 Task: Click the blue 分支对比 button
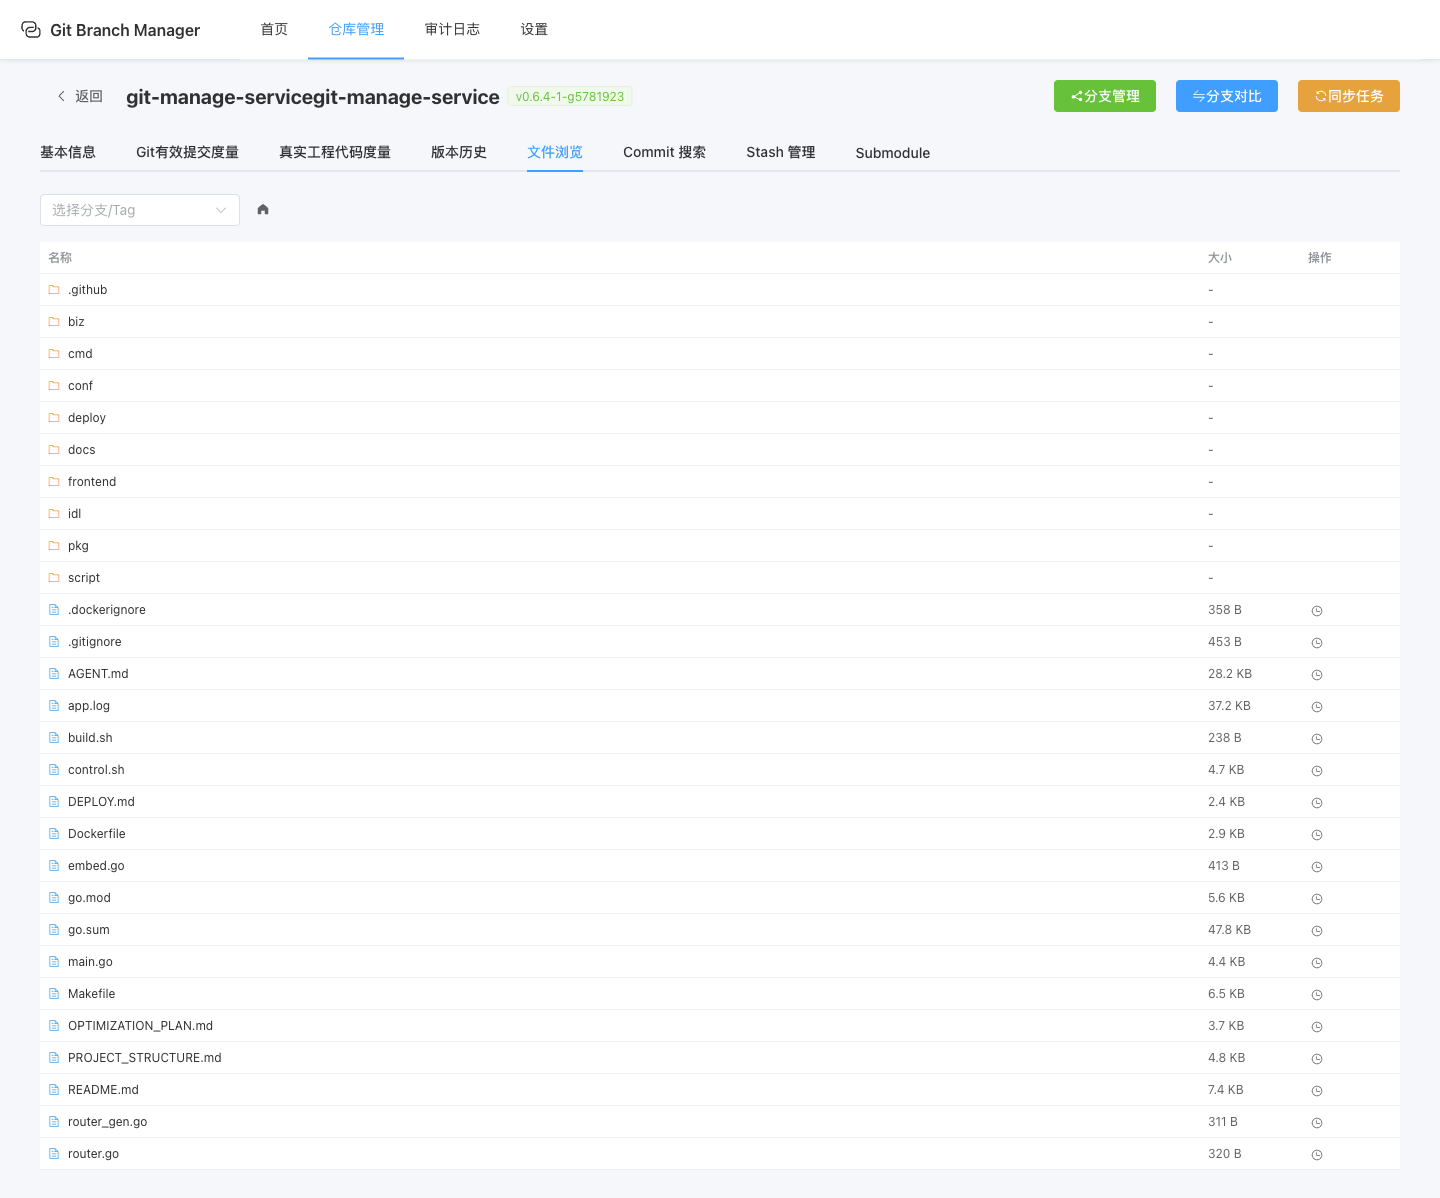coord(1226,96)
